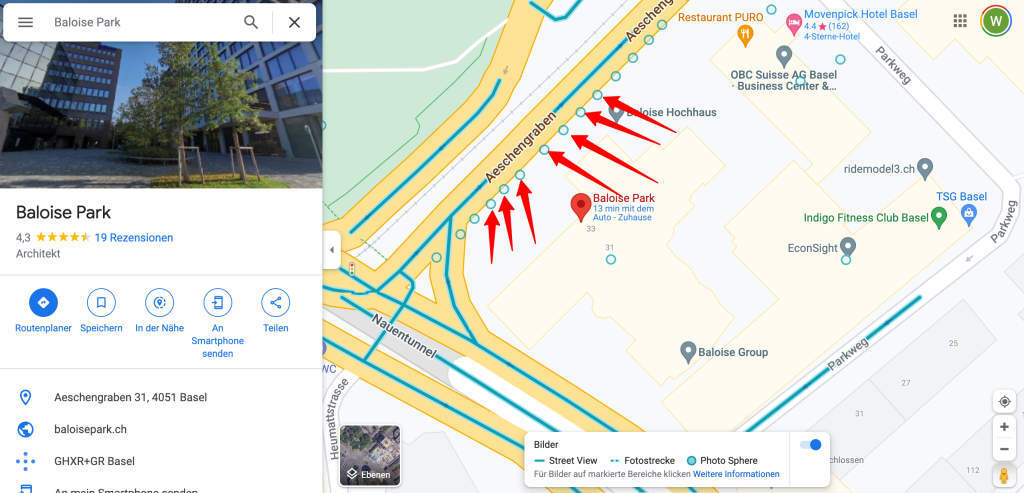Open the Movenpick Hotel Basel marker
1024x493 pixels.
794,25
